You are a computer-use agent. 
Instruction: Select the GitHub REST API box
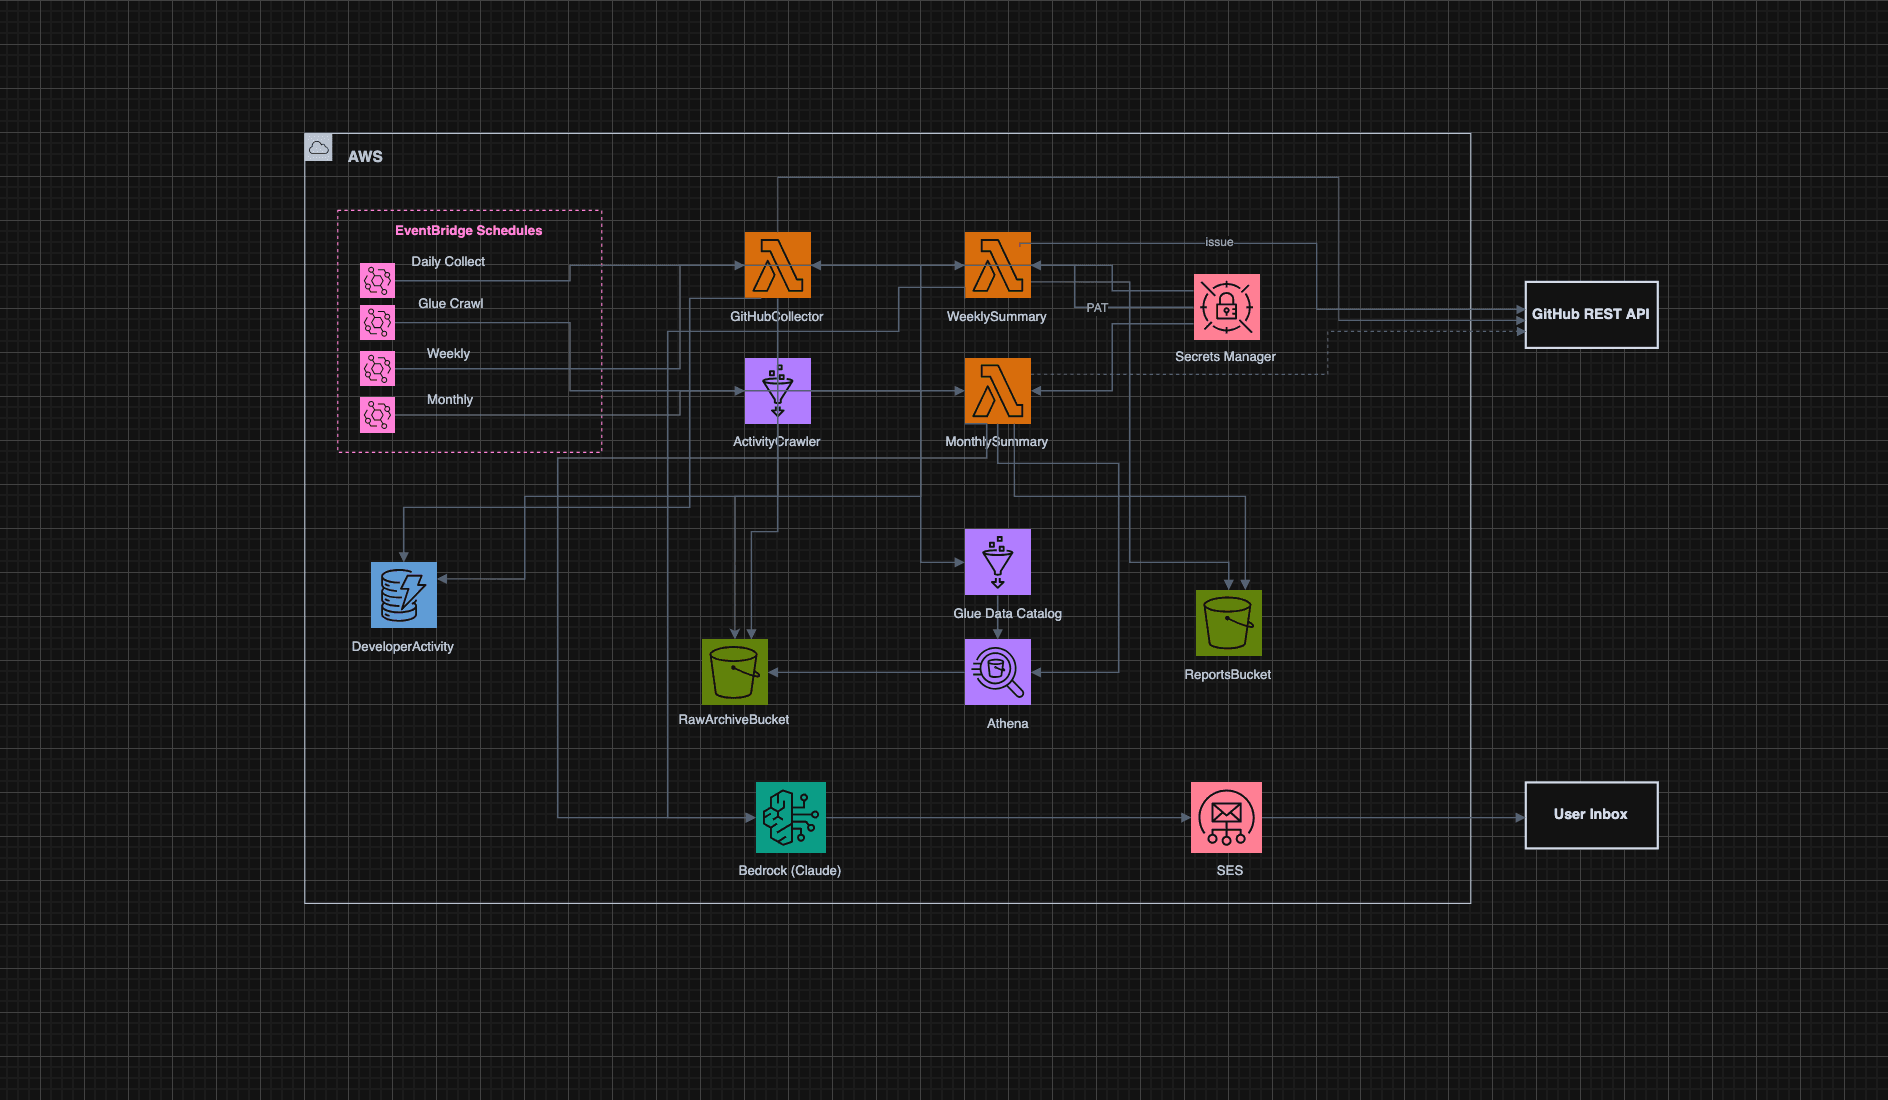pyautogui.click(x=1591, y=315)
